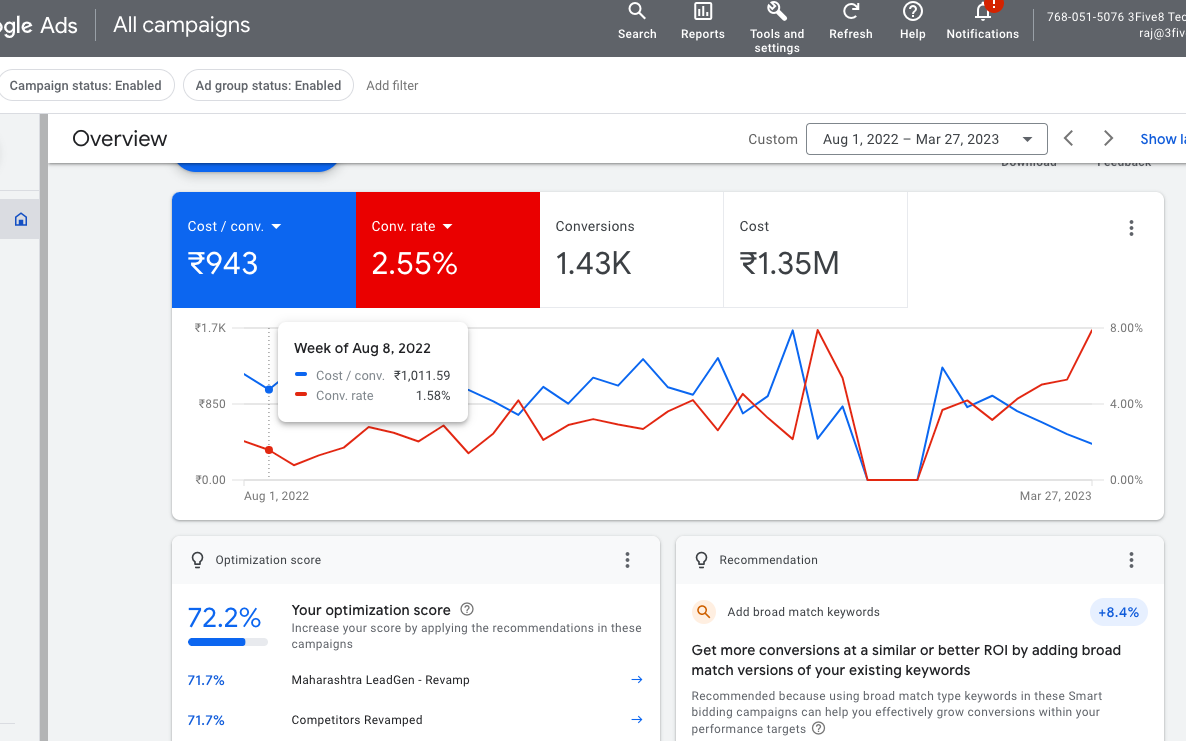
Task: Click the red chart point at Aug 8
Action: 269,450
